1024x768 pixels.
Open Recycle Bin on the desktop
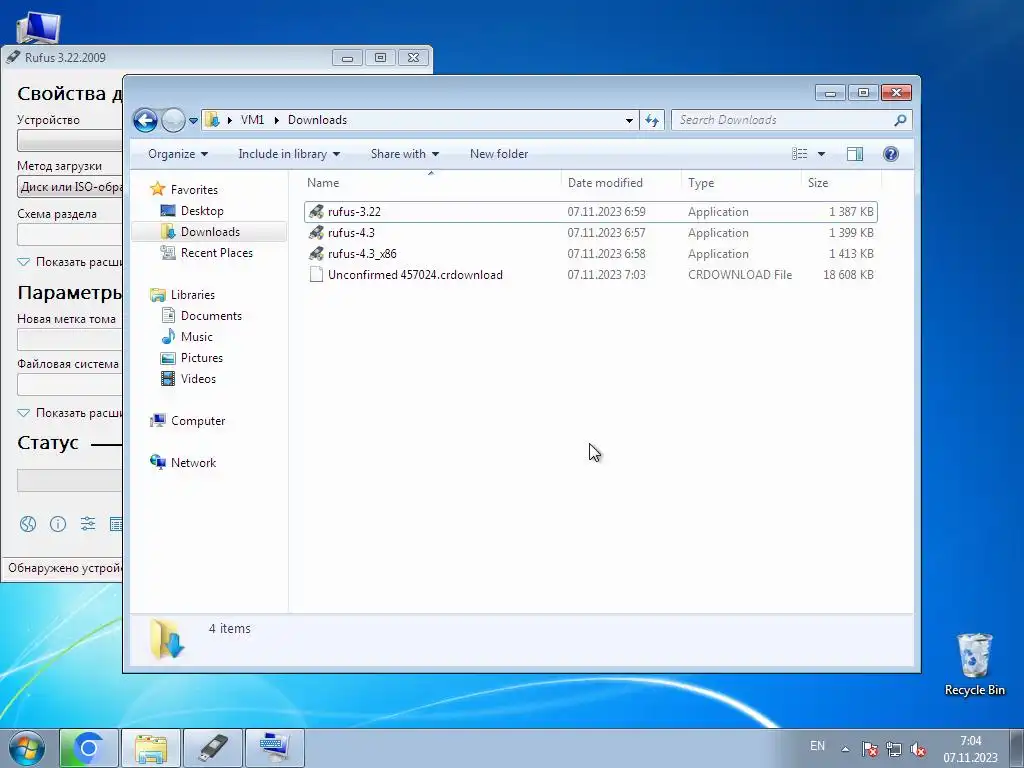click(x=974, y=664)
